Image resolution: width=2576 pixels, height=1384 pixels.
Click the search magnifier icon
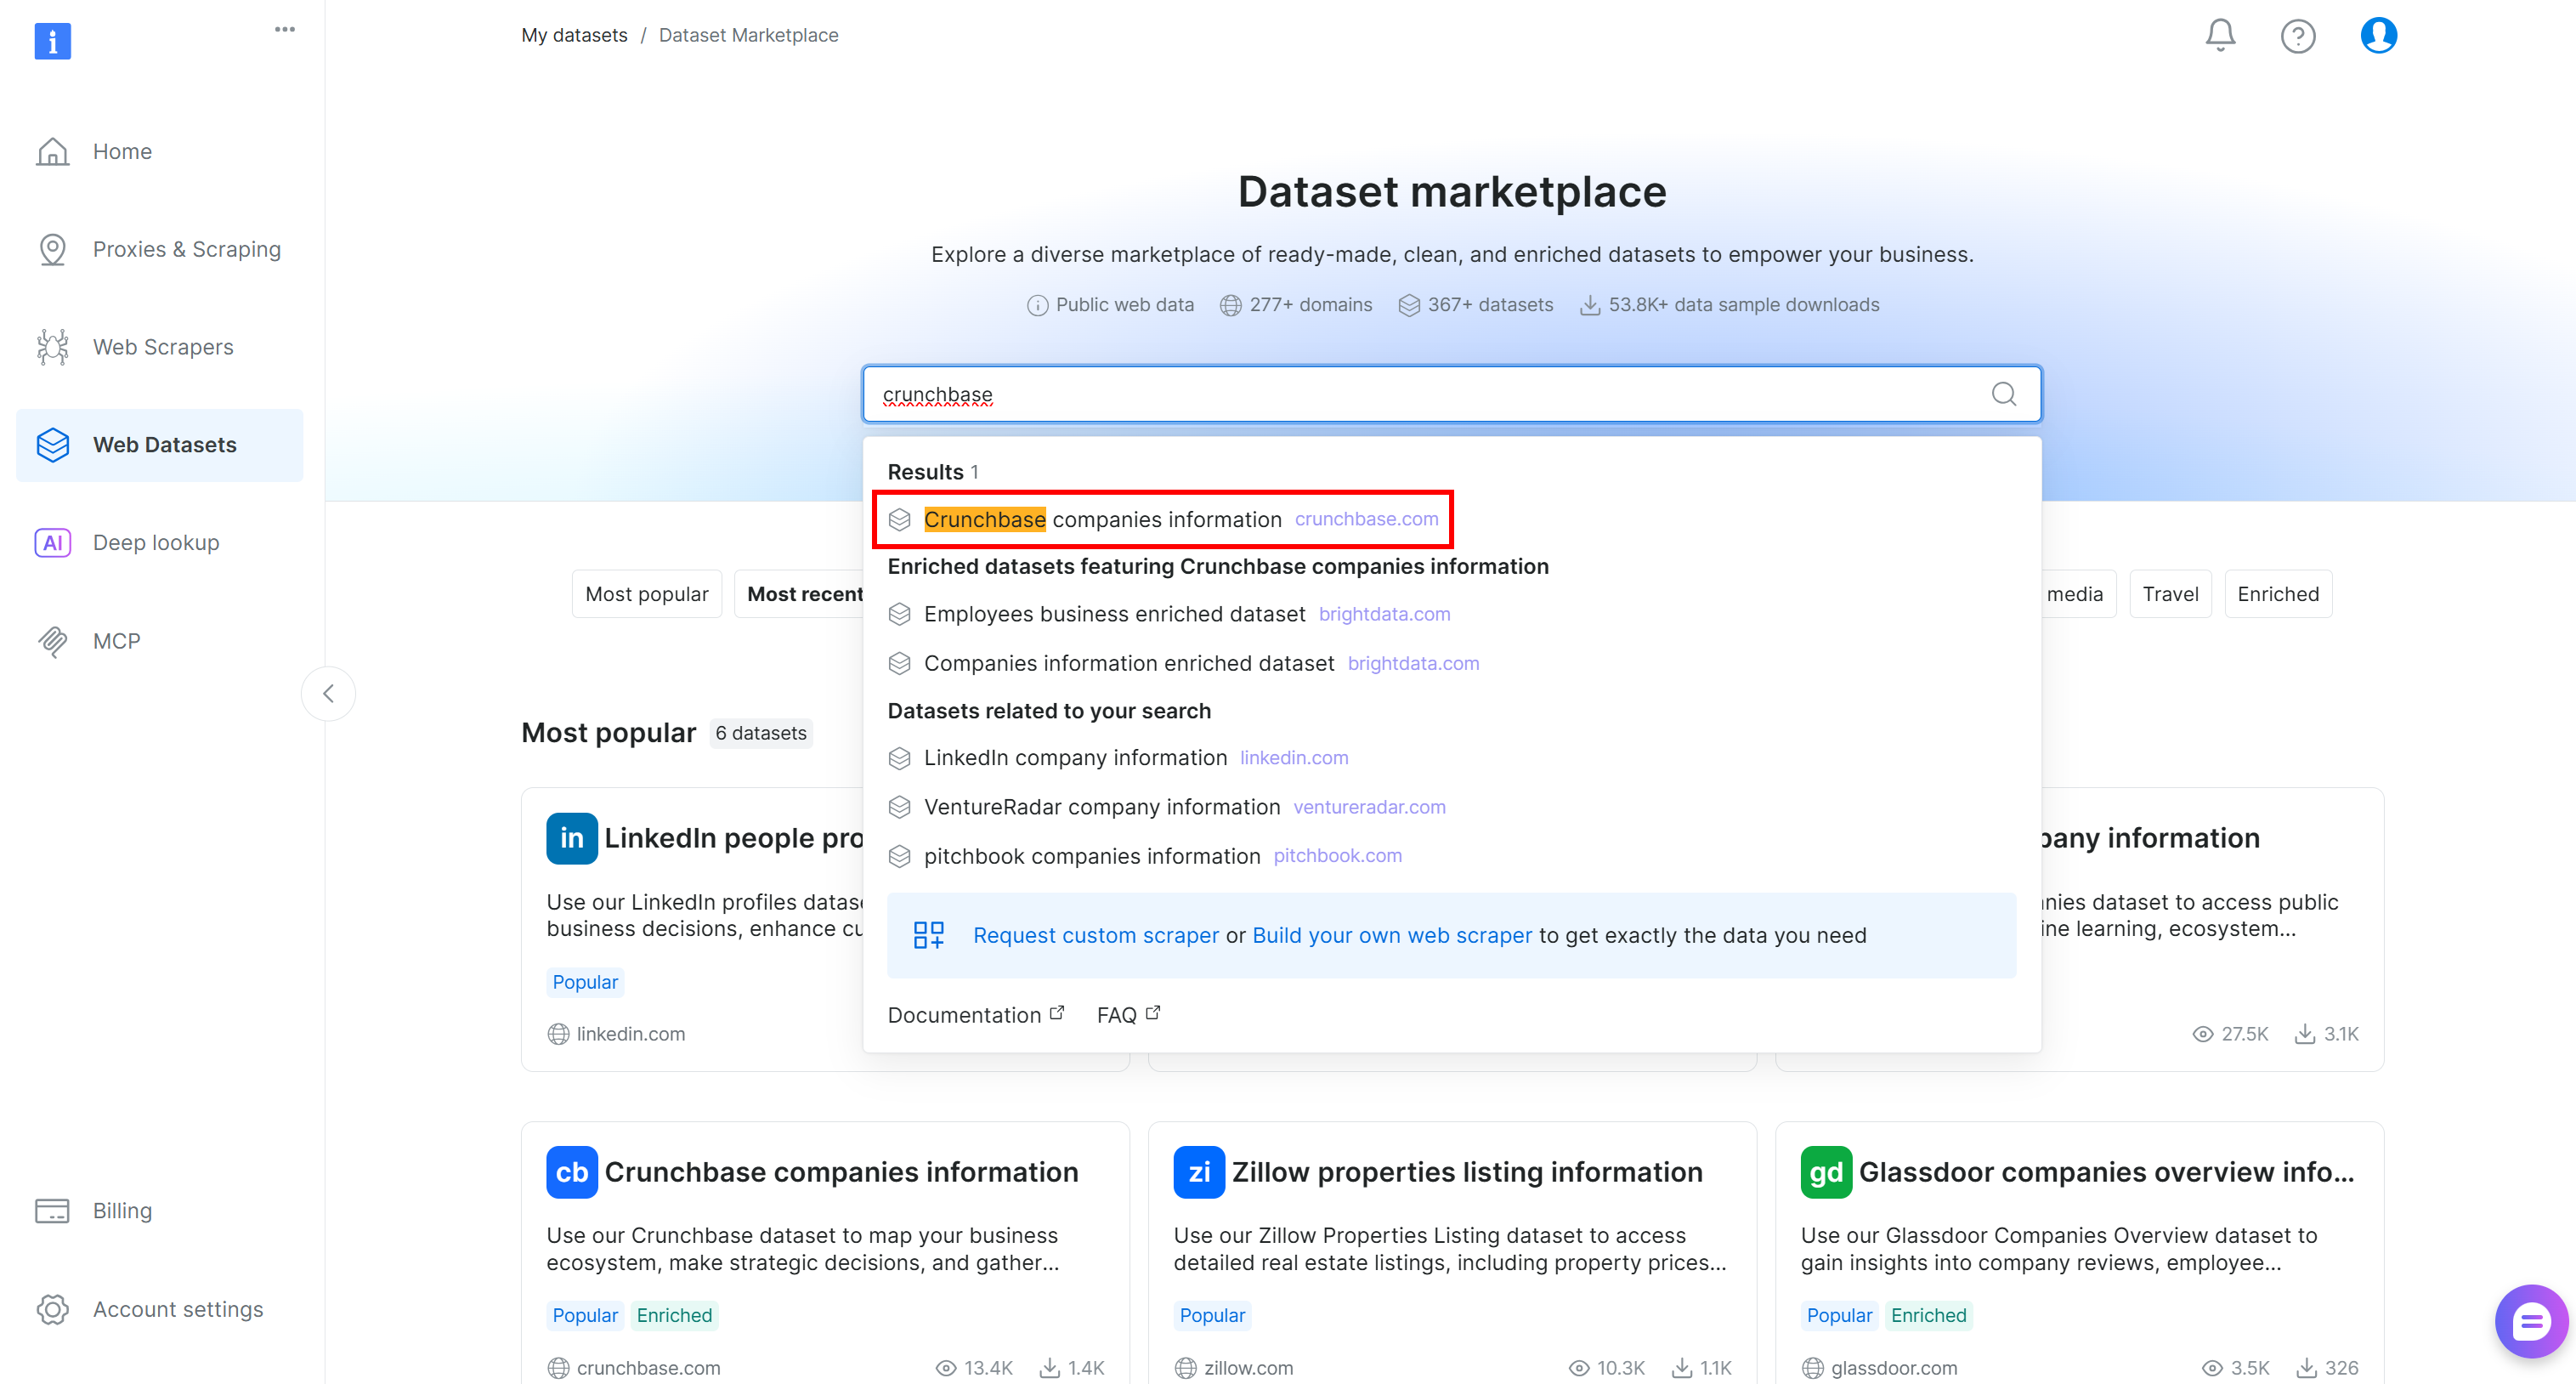tap(2003, 394)
